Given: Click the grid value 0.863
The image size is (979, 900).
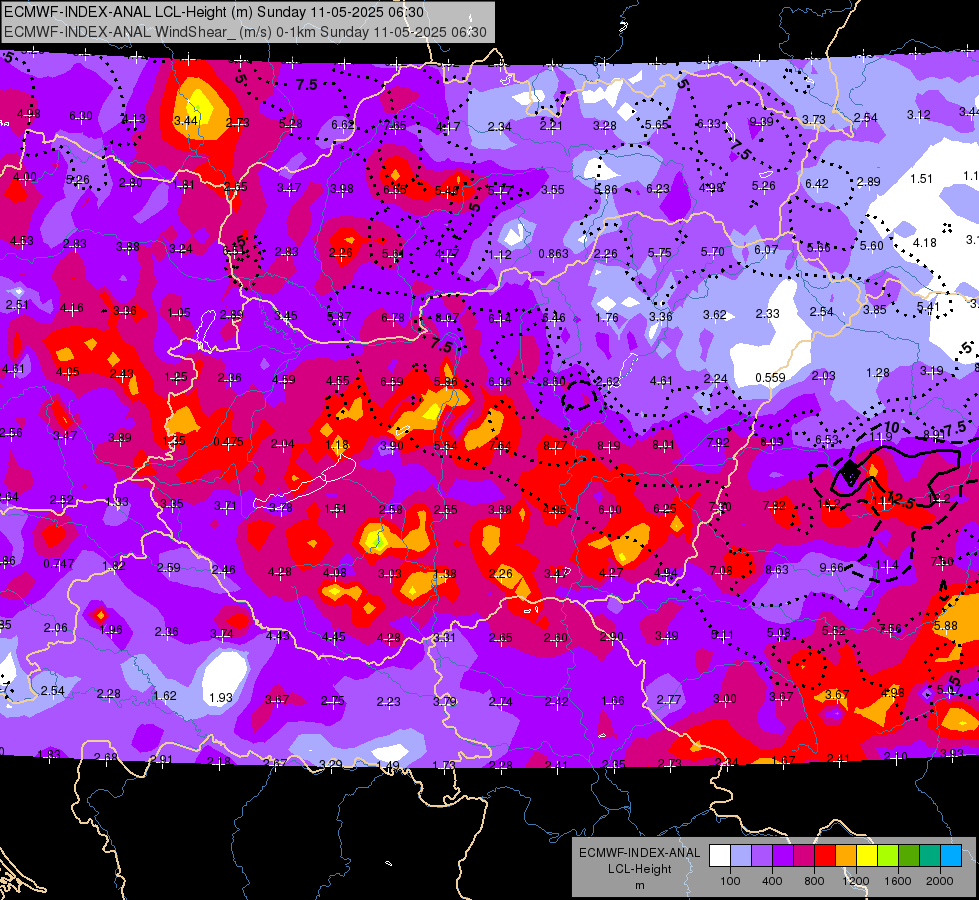Looking at the screenshot, I should [553, 254].
